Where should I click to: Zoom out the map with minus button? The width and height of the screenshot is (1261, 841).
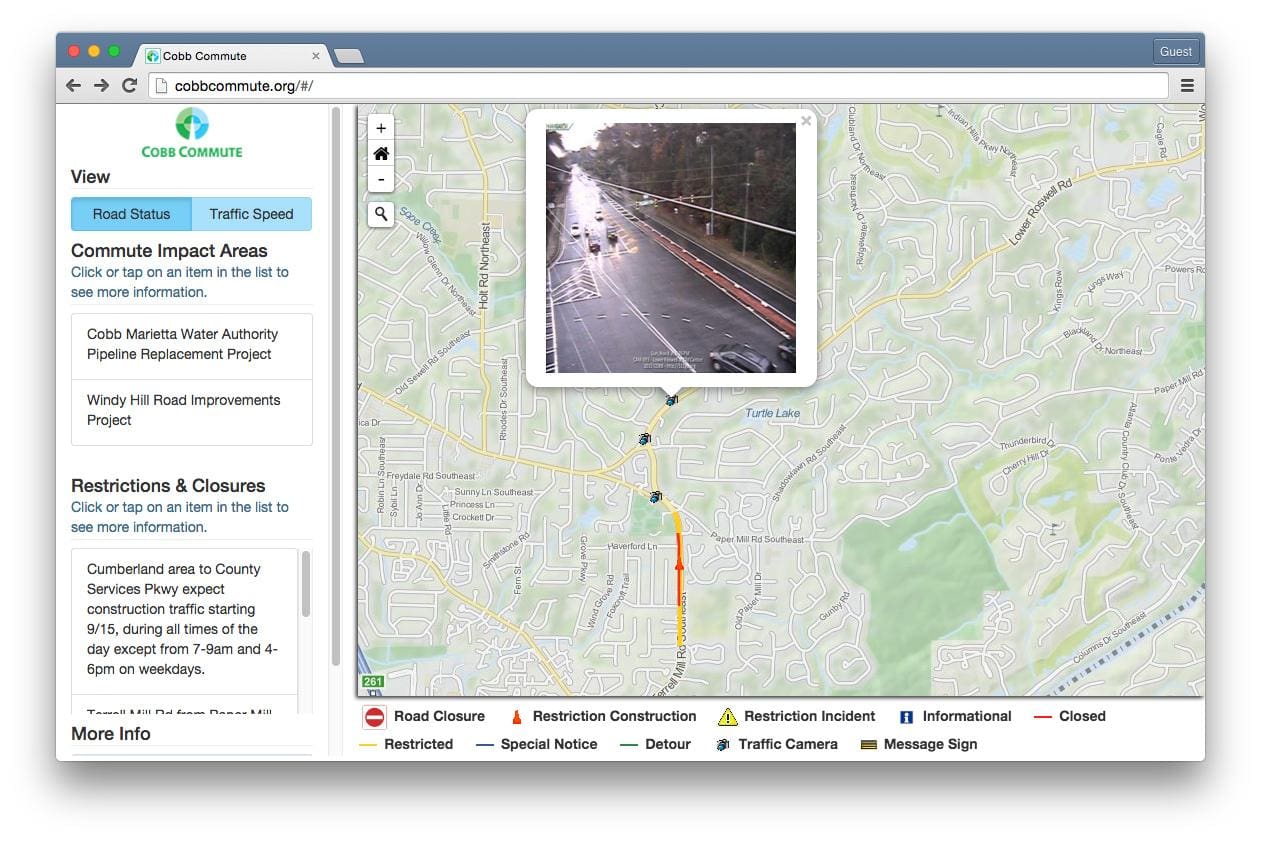tap(380, 180)
